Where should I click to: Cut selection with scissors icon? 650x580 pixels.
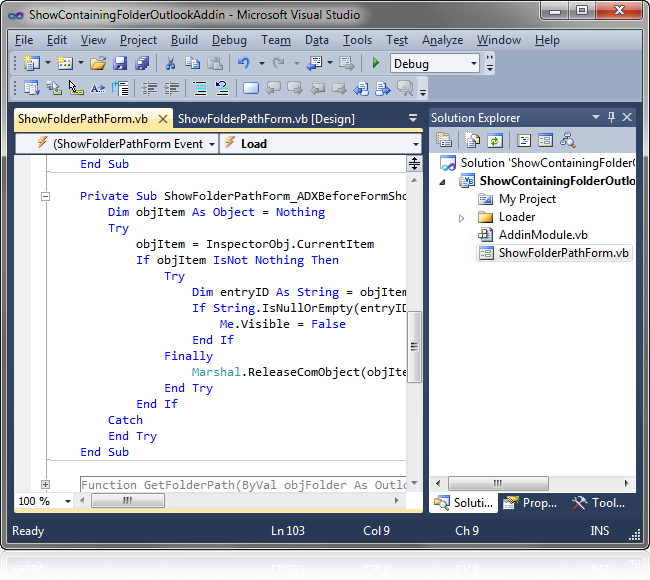coord(170,63)
